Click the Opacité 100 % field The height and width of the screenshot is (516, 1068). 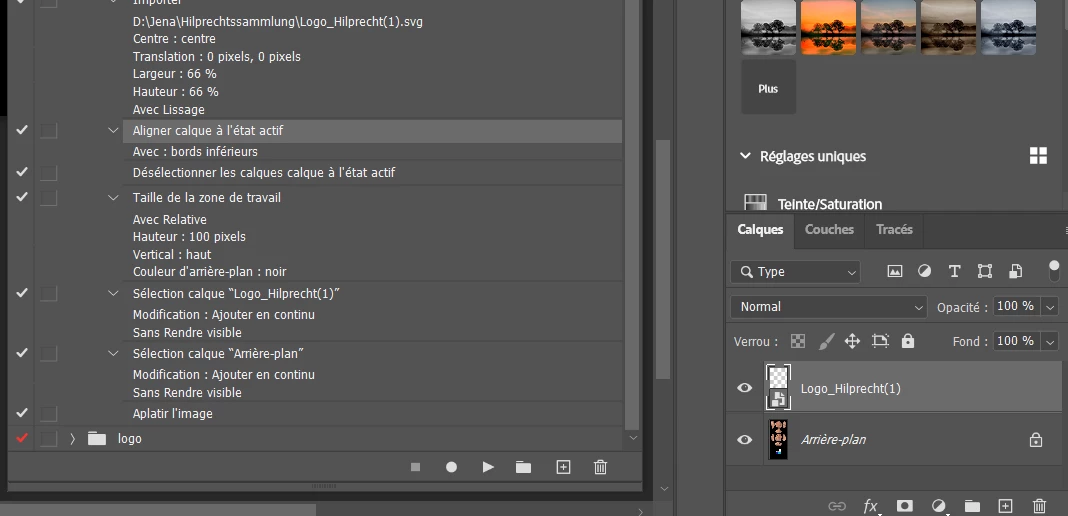1016,306
